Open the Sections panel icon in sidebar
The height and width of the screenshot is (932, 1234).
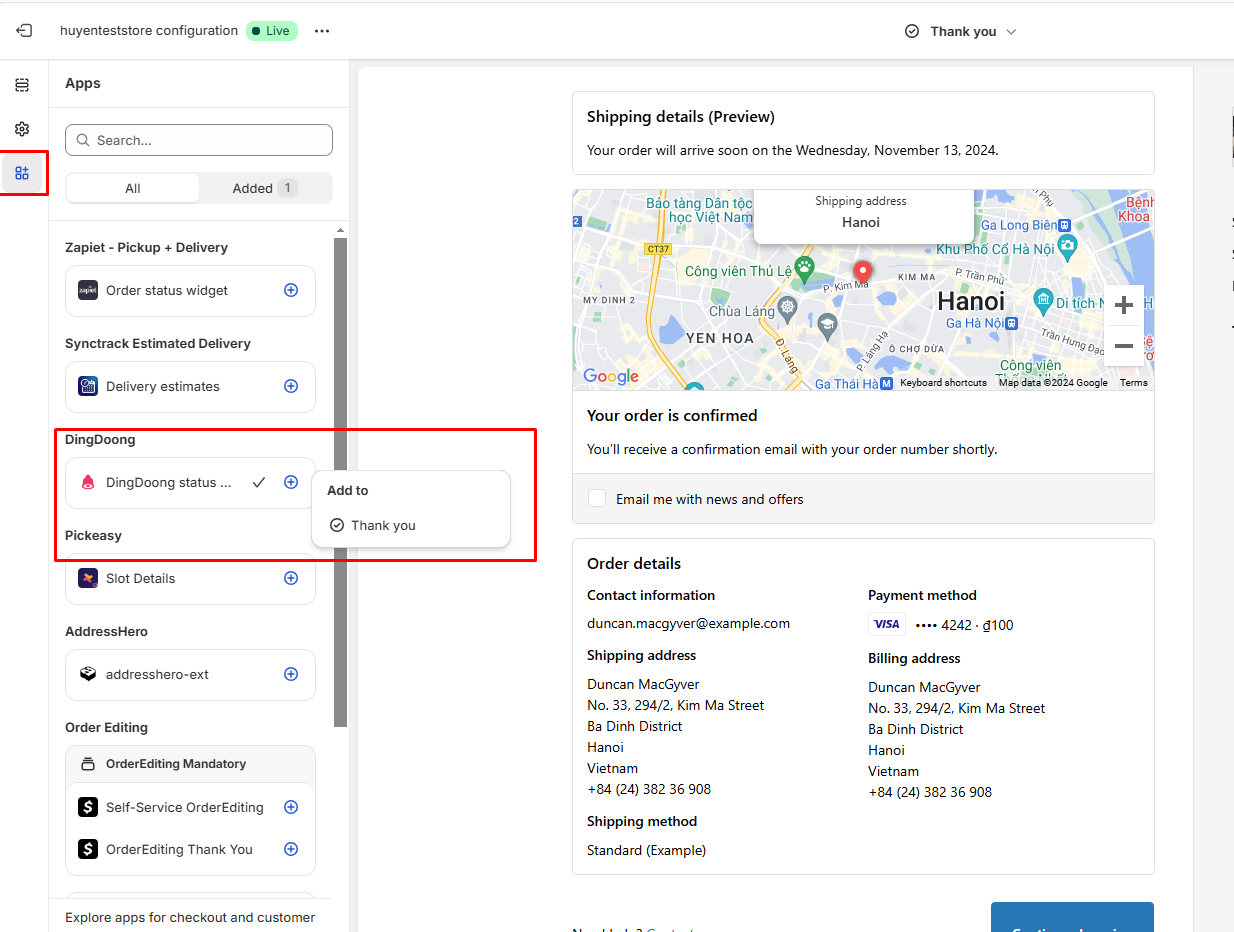click(x=22, y=85)
